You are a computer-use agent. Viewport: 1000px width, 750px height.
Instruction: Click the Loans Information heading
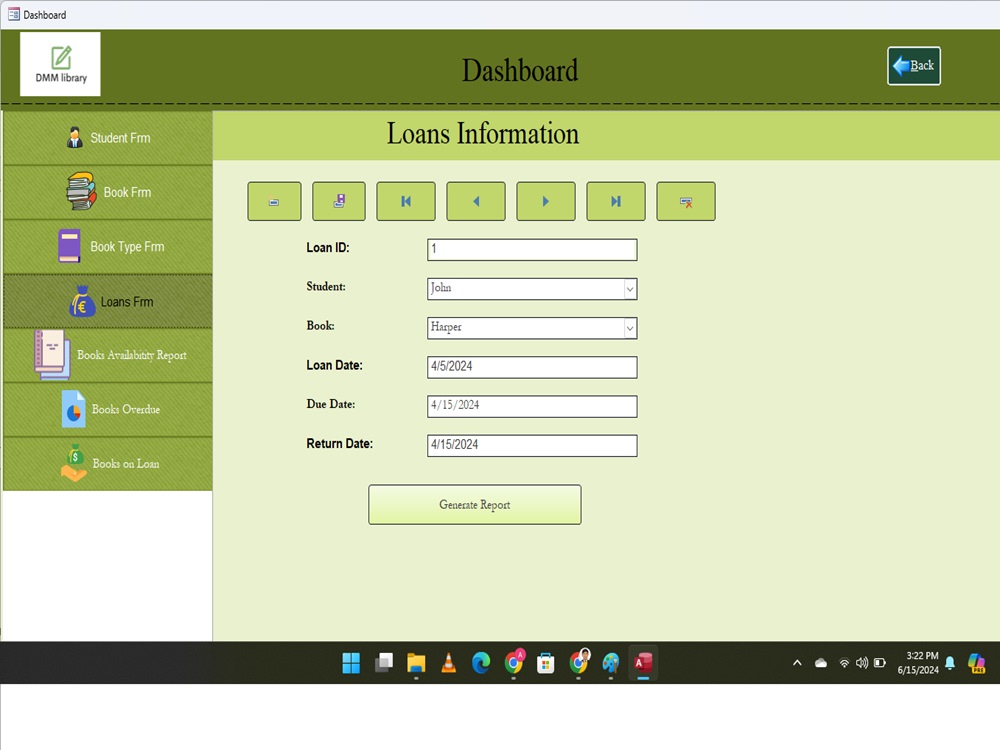coord(483,134)
